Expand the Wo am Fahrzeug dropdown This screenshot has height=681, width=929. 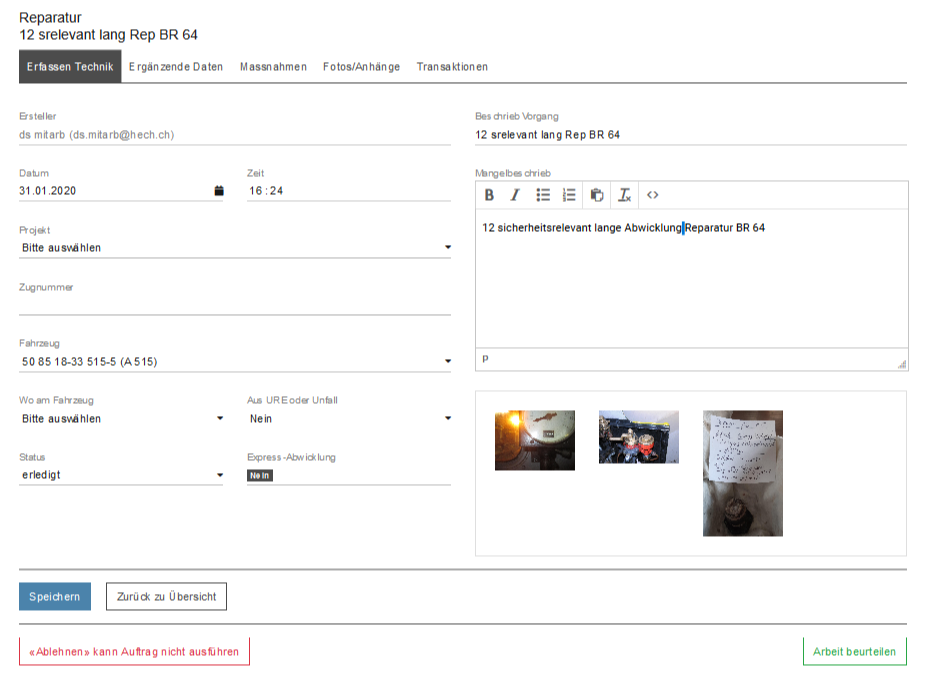coord(121,419)
